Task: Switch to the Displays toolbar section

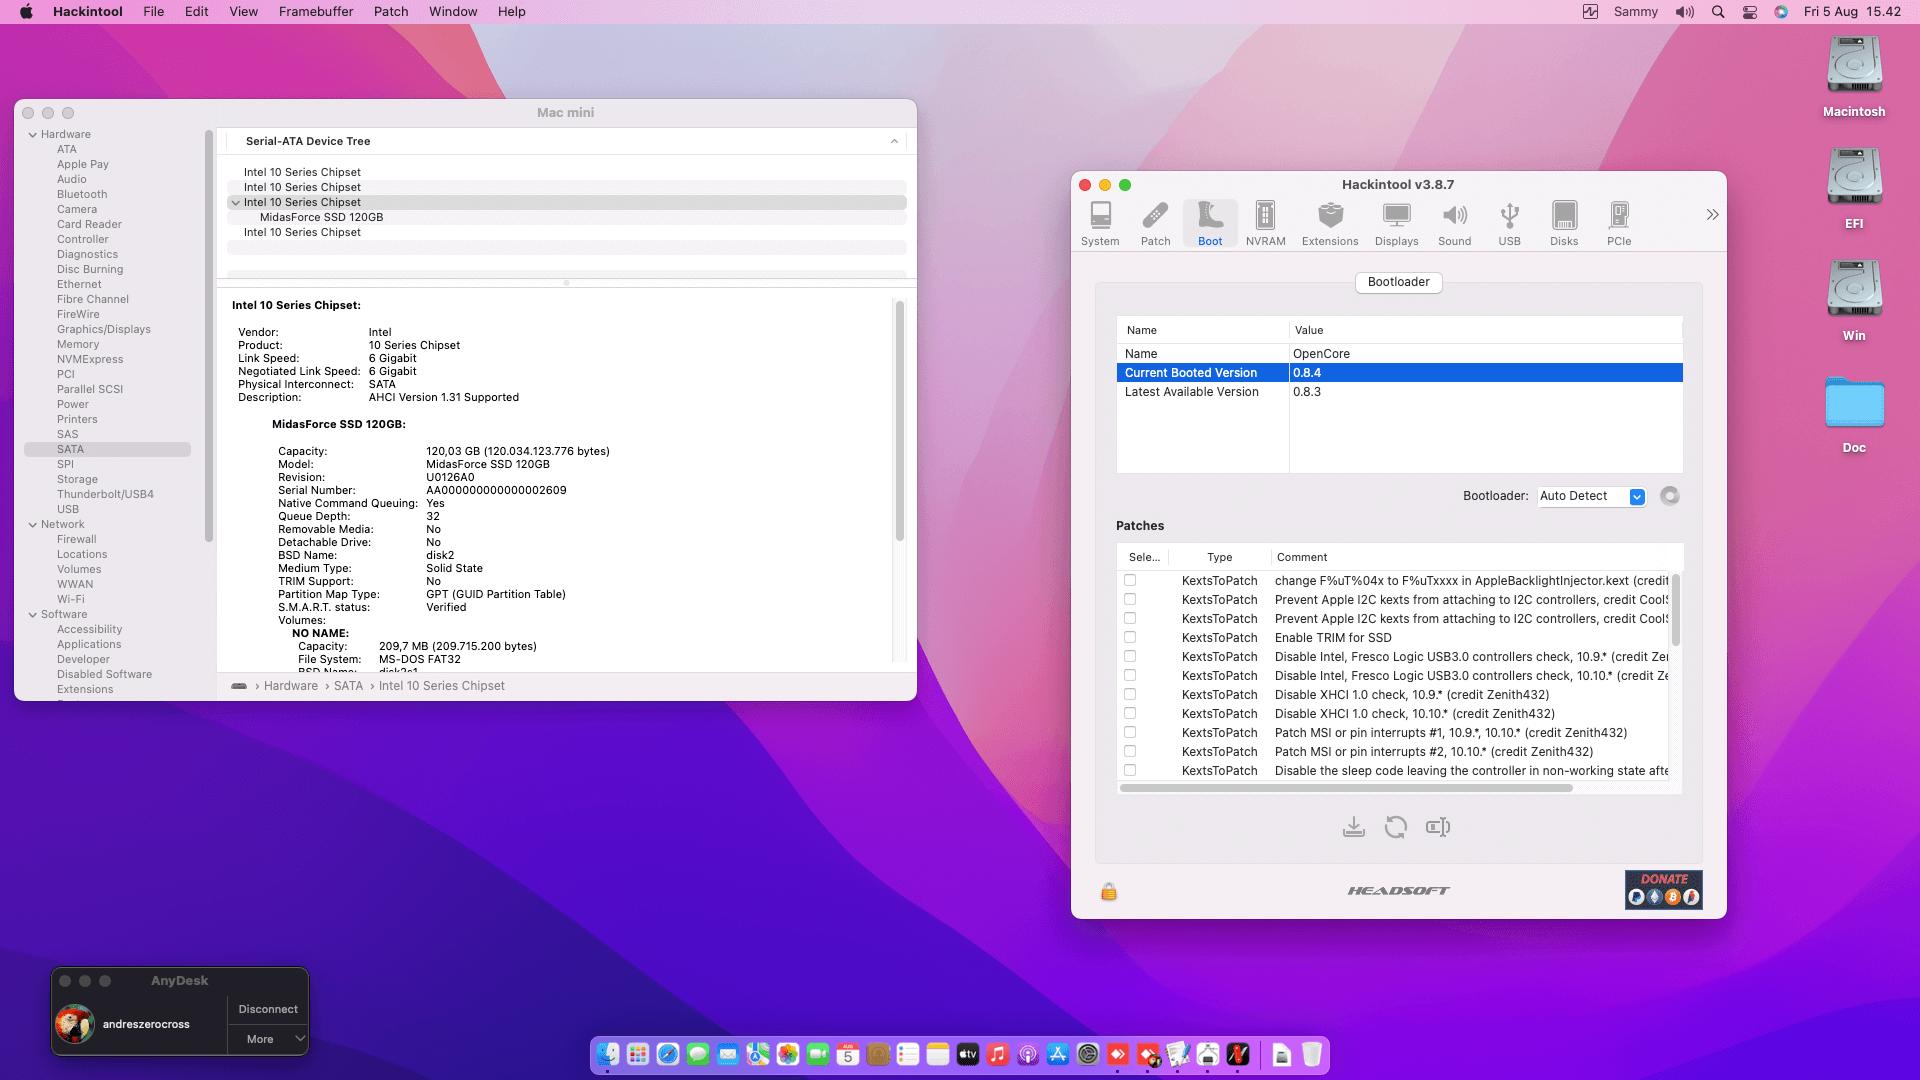Action: point(1396,224)
